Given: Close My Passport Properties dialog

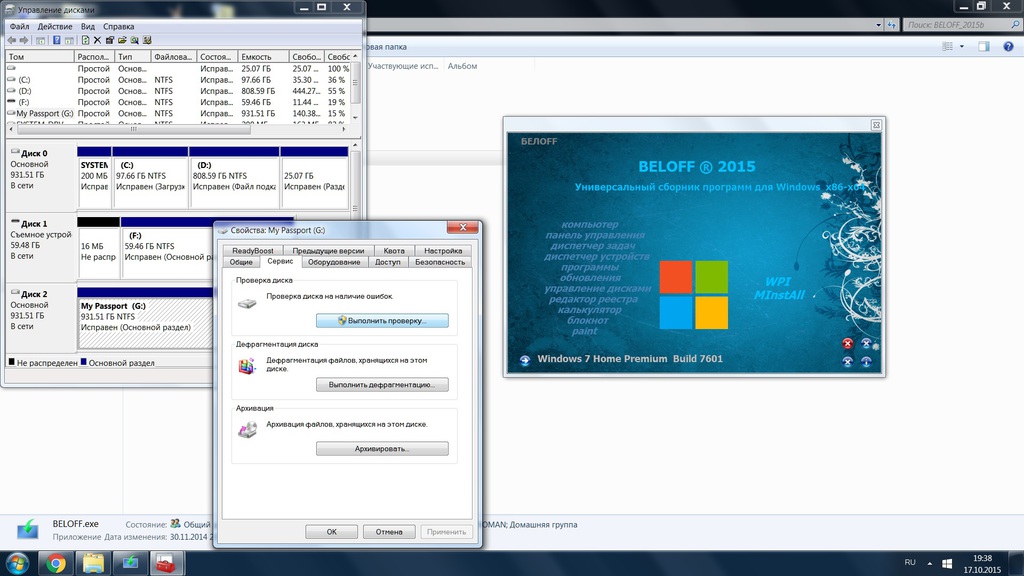Looking at the screenshot, I should tap(462, 227).
